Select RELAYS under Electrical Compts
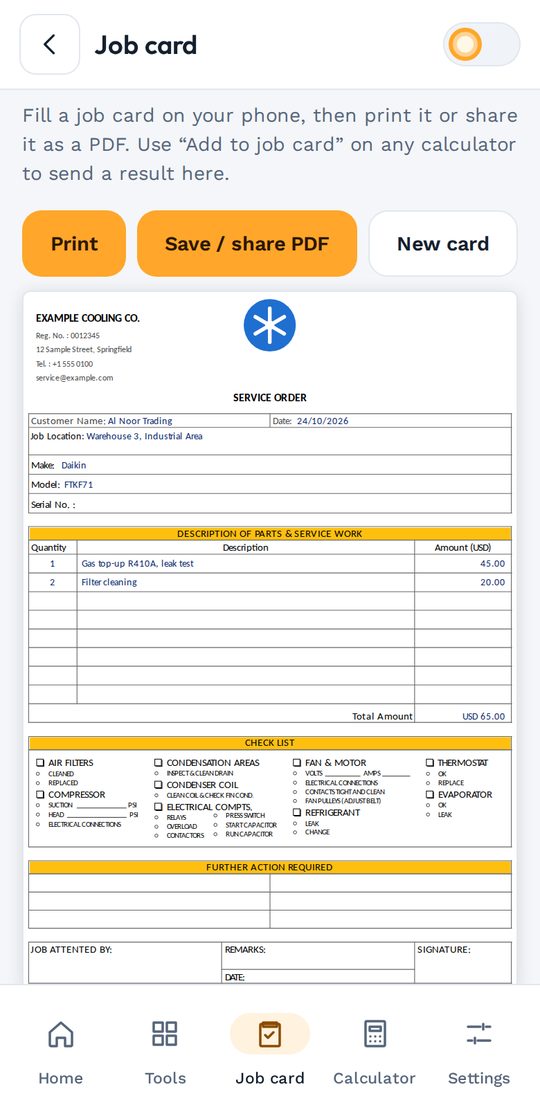 click(x=171, y=818)
